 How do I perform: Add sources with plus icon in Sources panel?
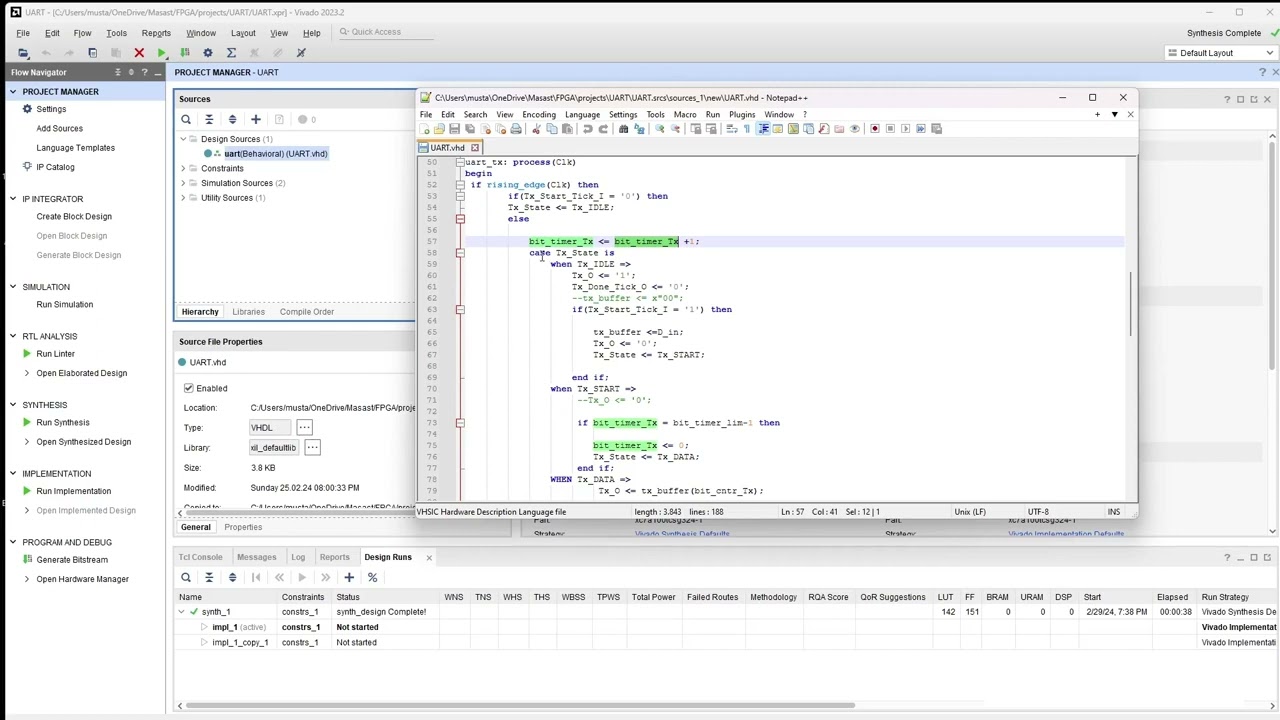(x=255, y=119)
